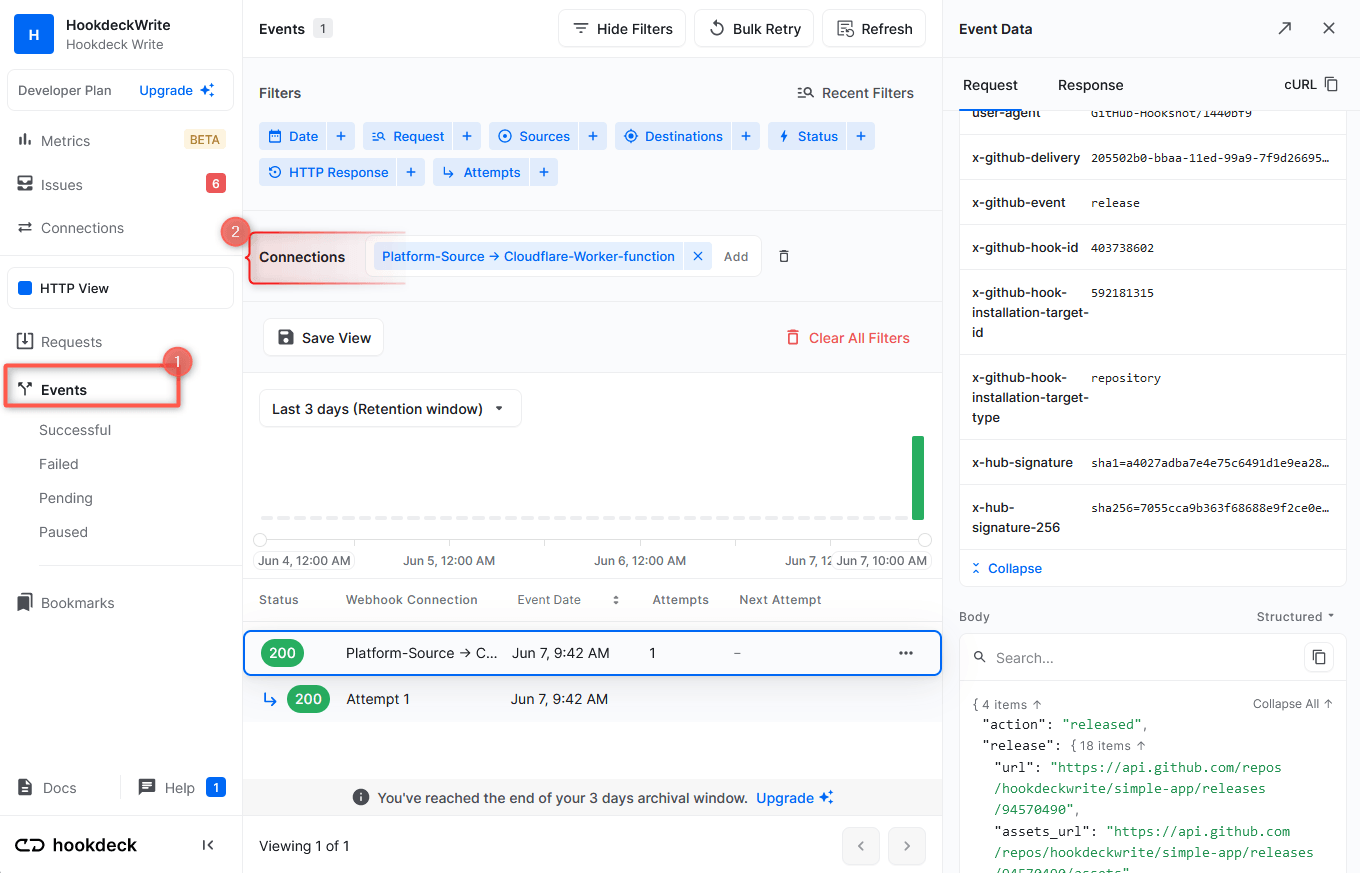Open the ellipsis actions menu on the event row
This screenshot has width=1360, height=873.
(906, 652)
